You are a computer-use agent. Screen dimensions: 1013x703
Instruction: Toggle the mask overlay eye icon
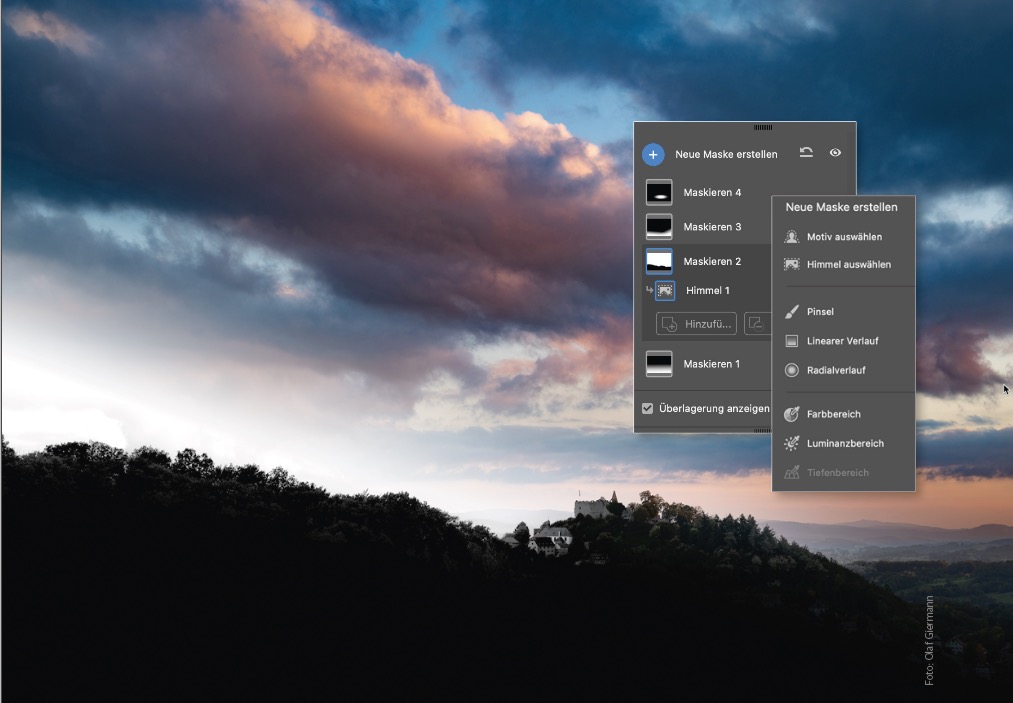pyautogui.click(x=835, y=152)
